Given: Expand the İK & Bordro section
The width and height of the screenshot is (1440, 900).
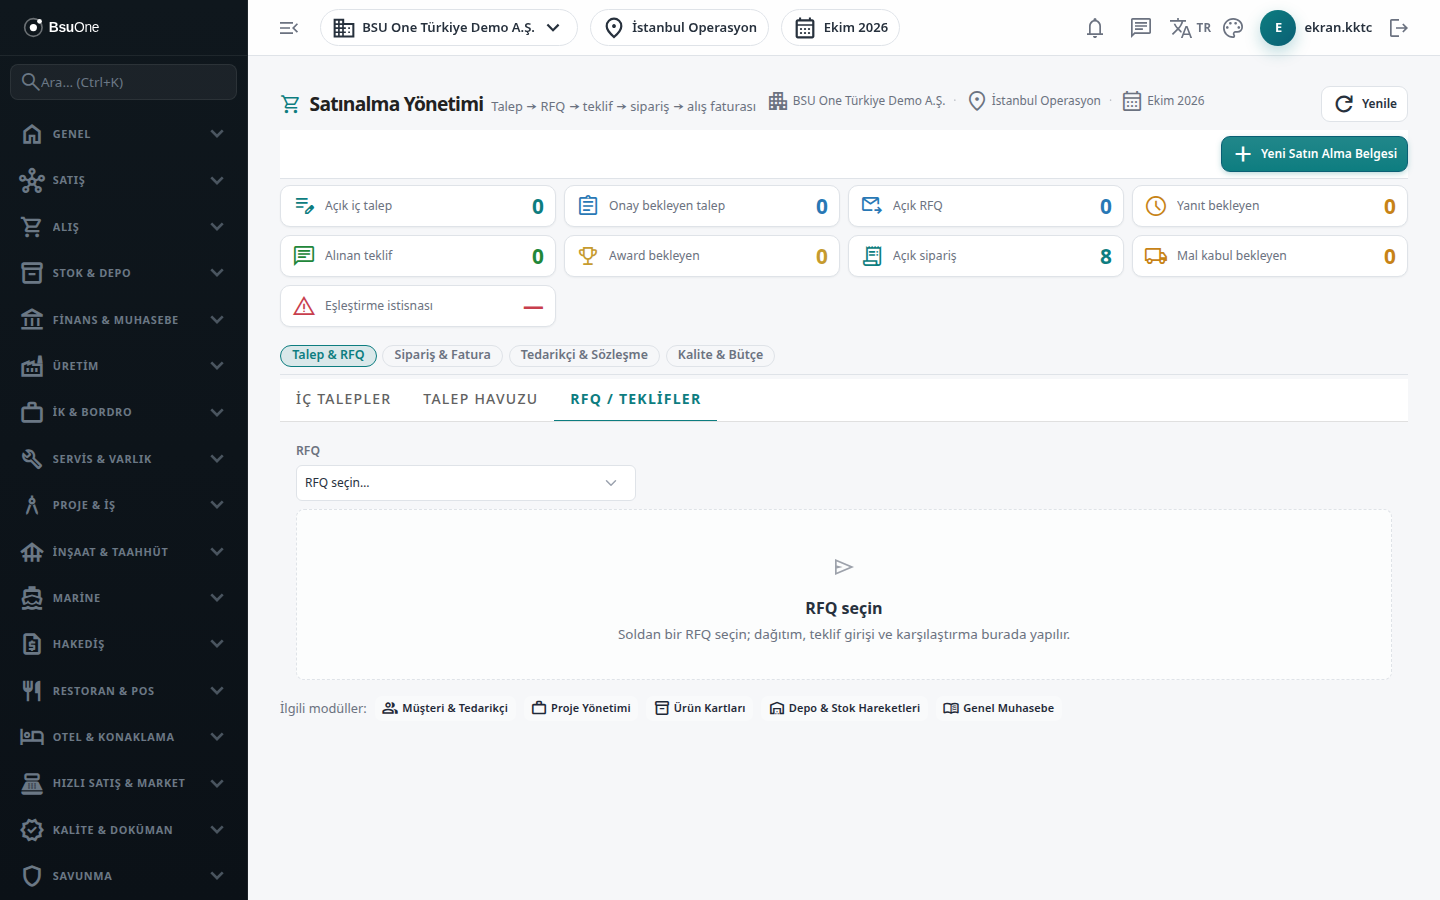Looking at the screenshot, I should coord(124,412).
